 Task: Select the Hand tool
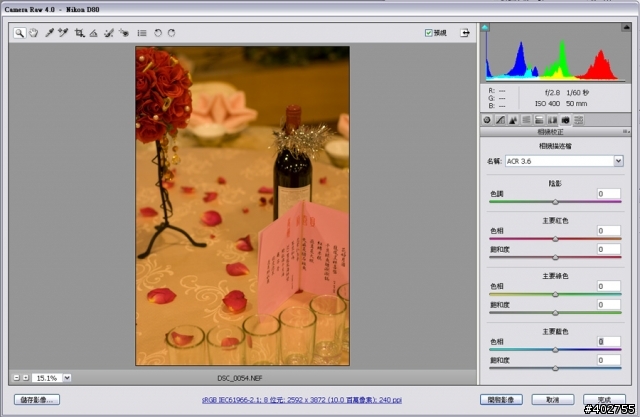point(33,32)
